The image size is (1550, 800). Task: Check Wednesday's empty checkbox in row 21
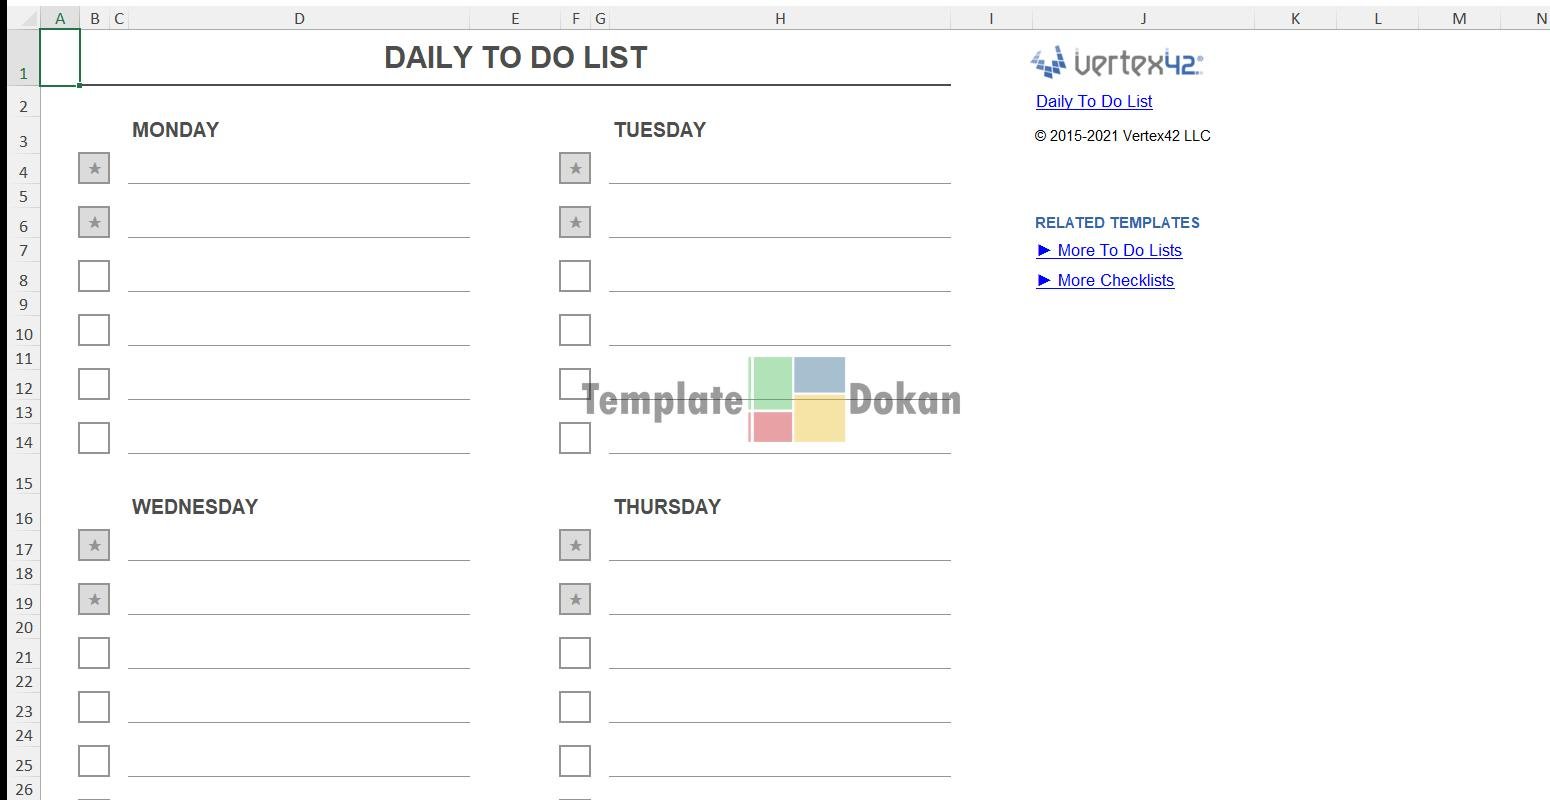94,653
